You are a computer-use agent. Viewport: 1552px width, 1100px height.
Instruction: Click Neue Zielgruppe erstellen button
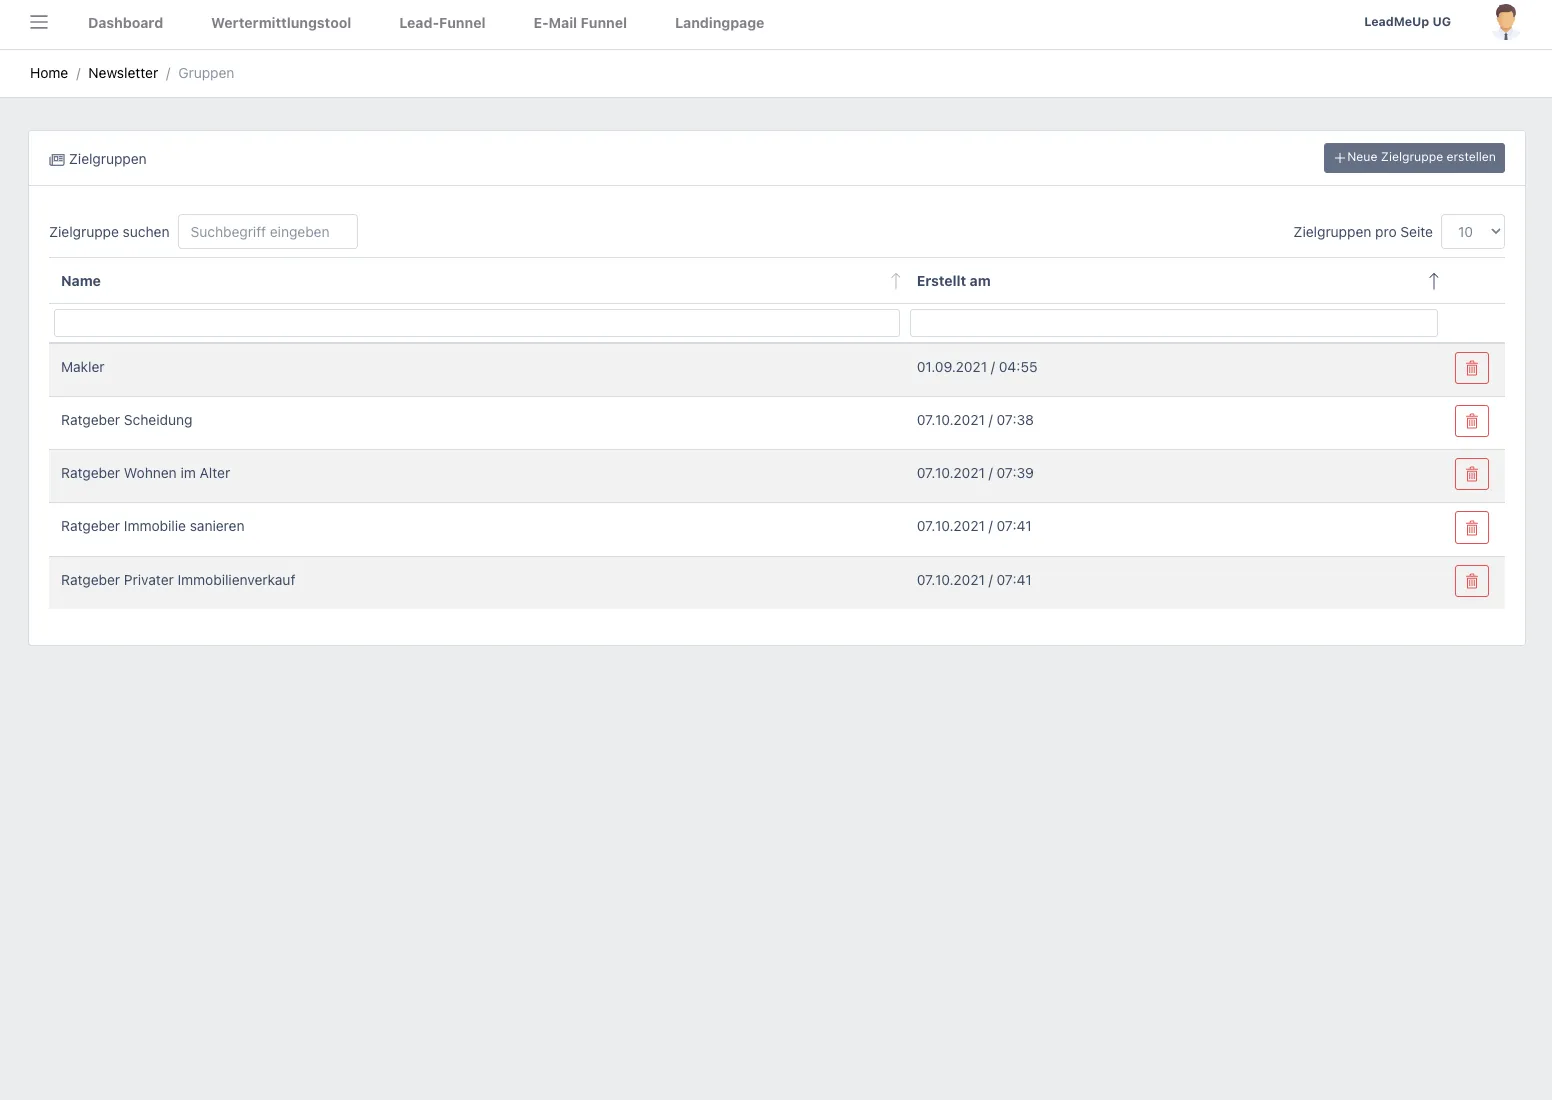(1413, 158)
